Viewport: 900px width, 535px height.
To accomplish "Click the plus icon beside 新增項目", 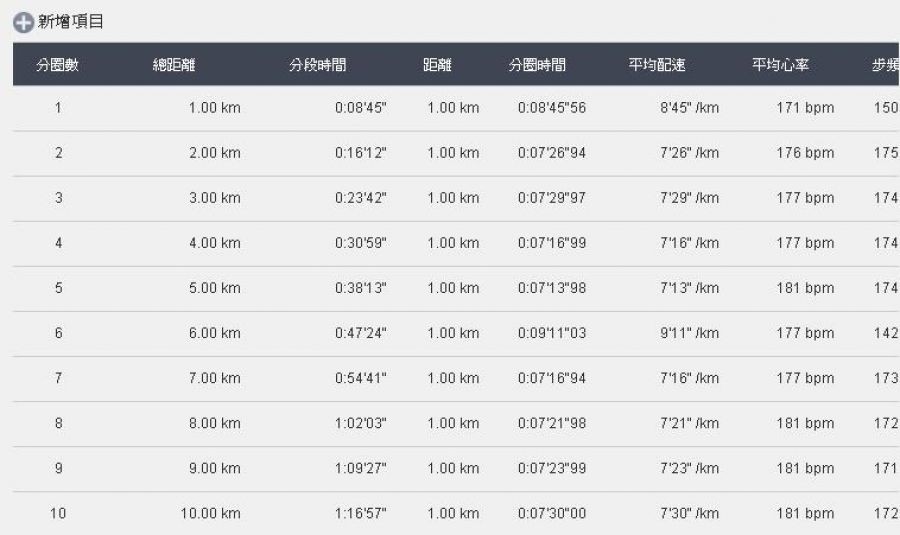I will (22, 22).
